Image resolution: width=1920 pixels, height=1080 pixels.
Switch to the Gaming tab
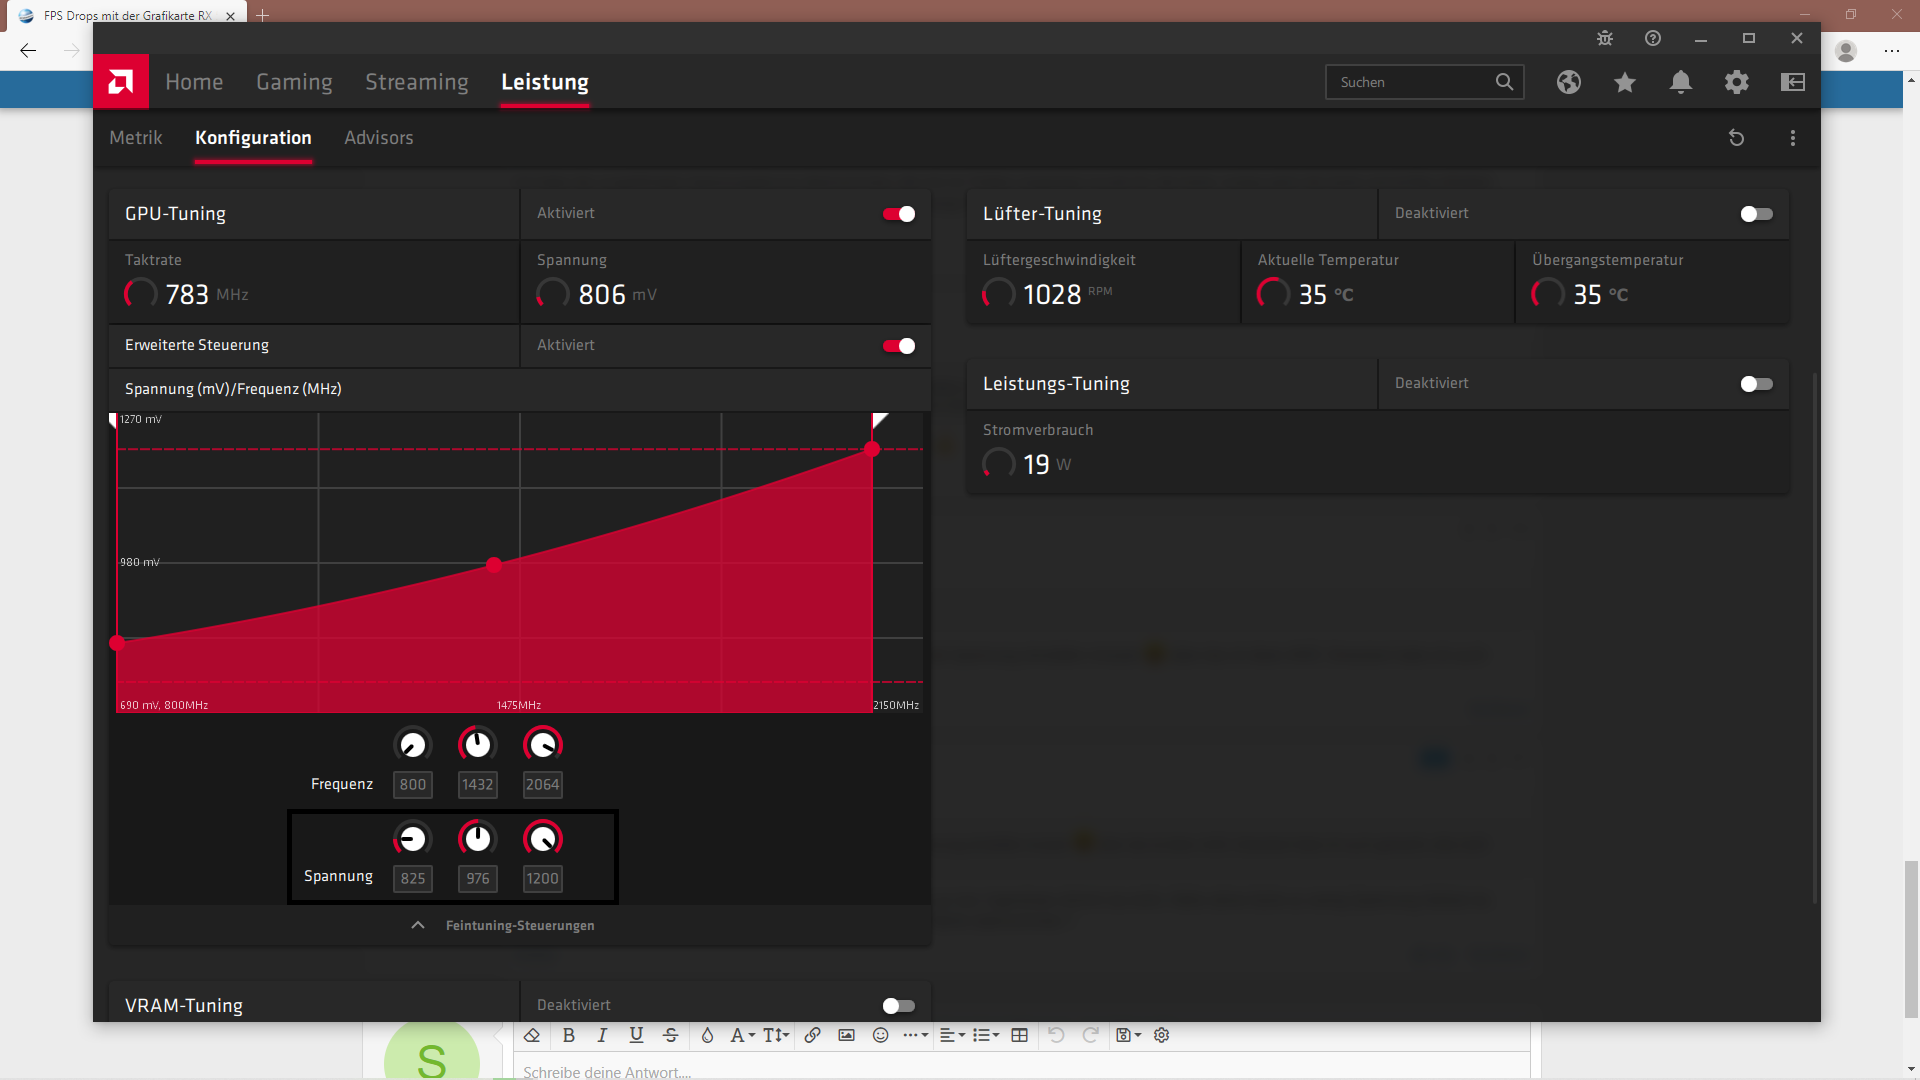click(294, 82)
